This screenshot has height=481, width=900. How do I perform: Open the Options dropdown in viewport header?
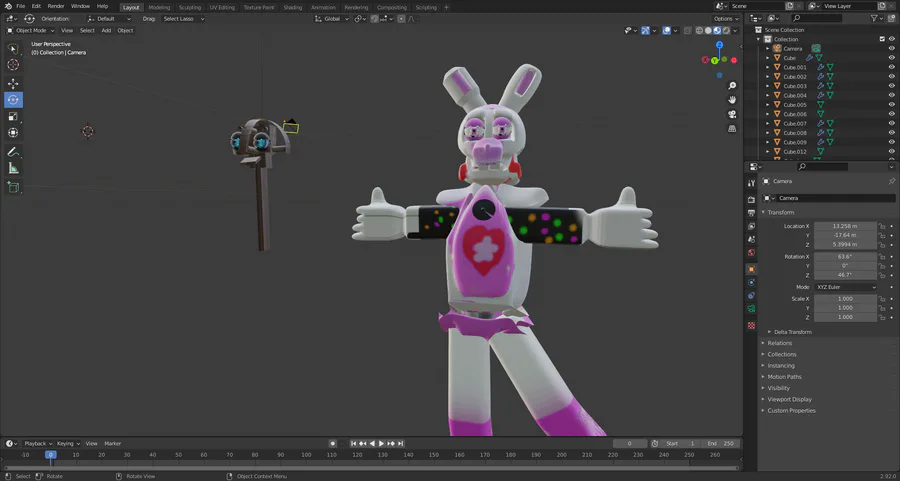tap(726, 19)
